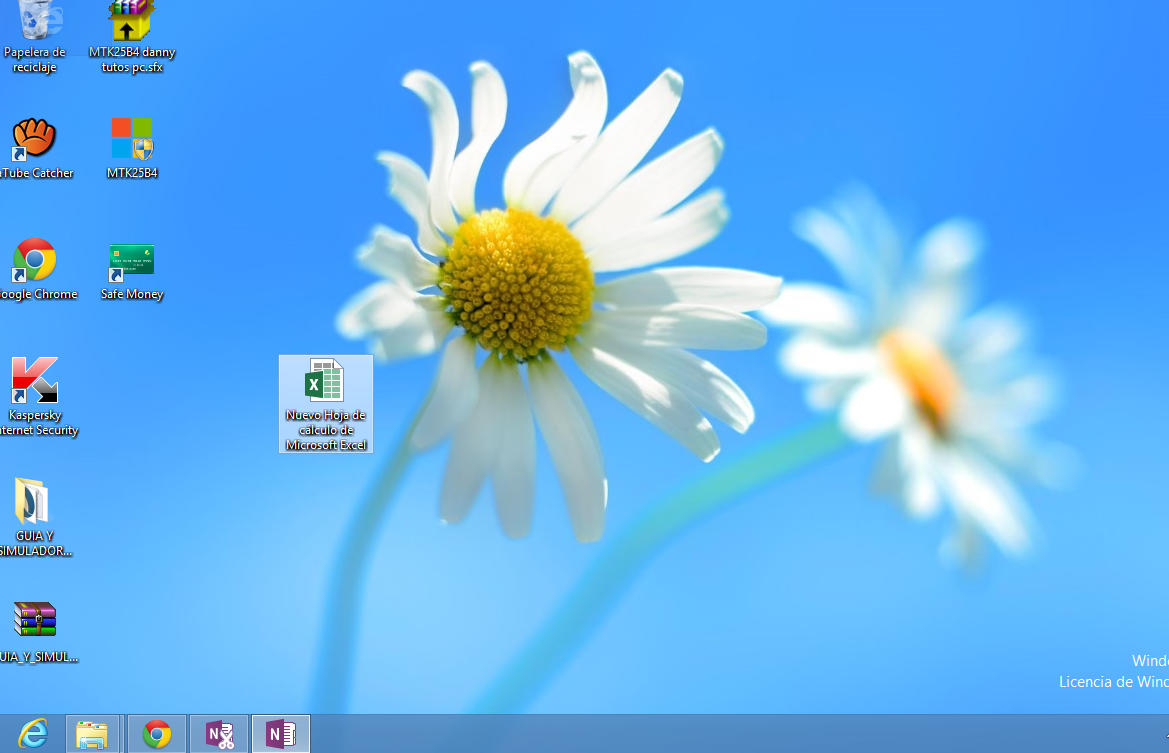This screenshot has width=1169, height=753.
Task: Switch to Google Chrome in the taskbar
Action: [x=157, y=734]
